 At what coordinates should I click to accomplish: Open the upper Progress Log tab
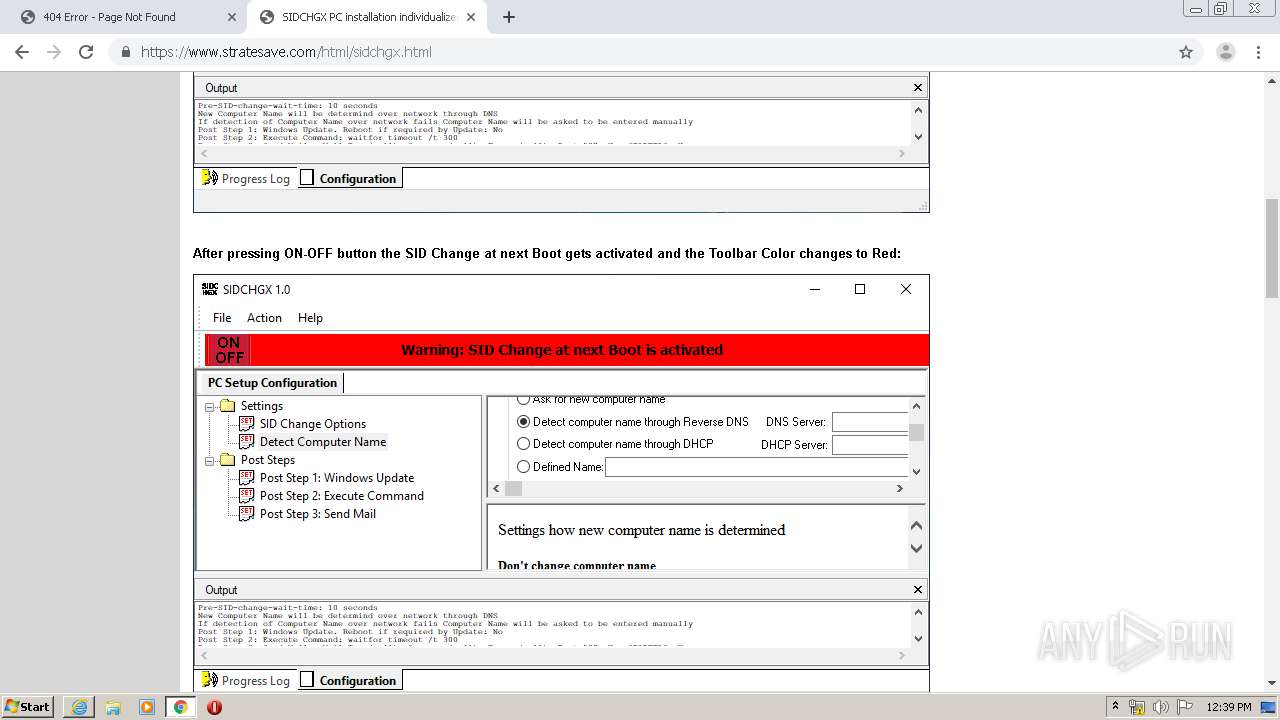[246, 178]
